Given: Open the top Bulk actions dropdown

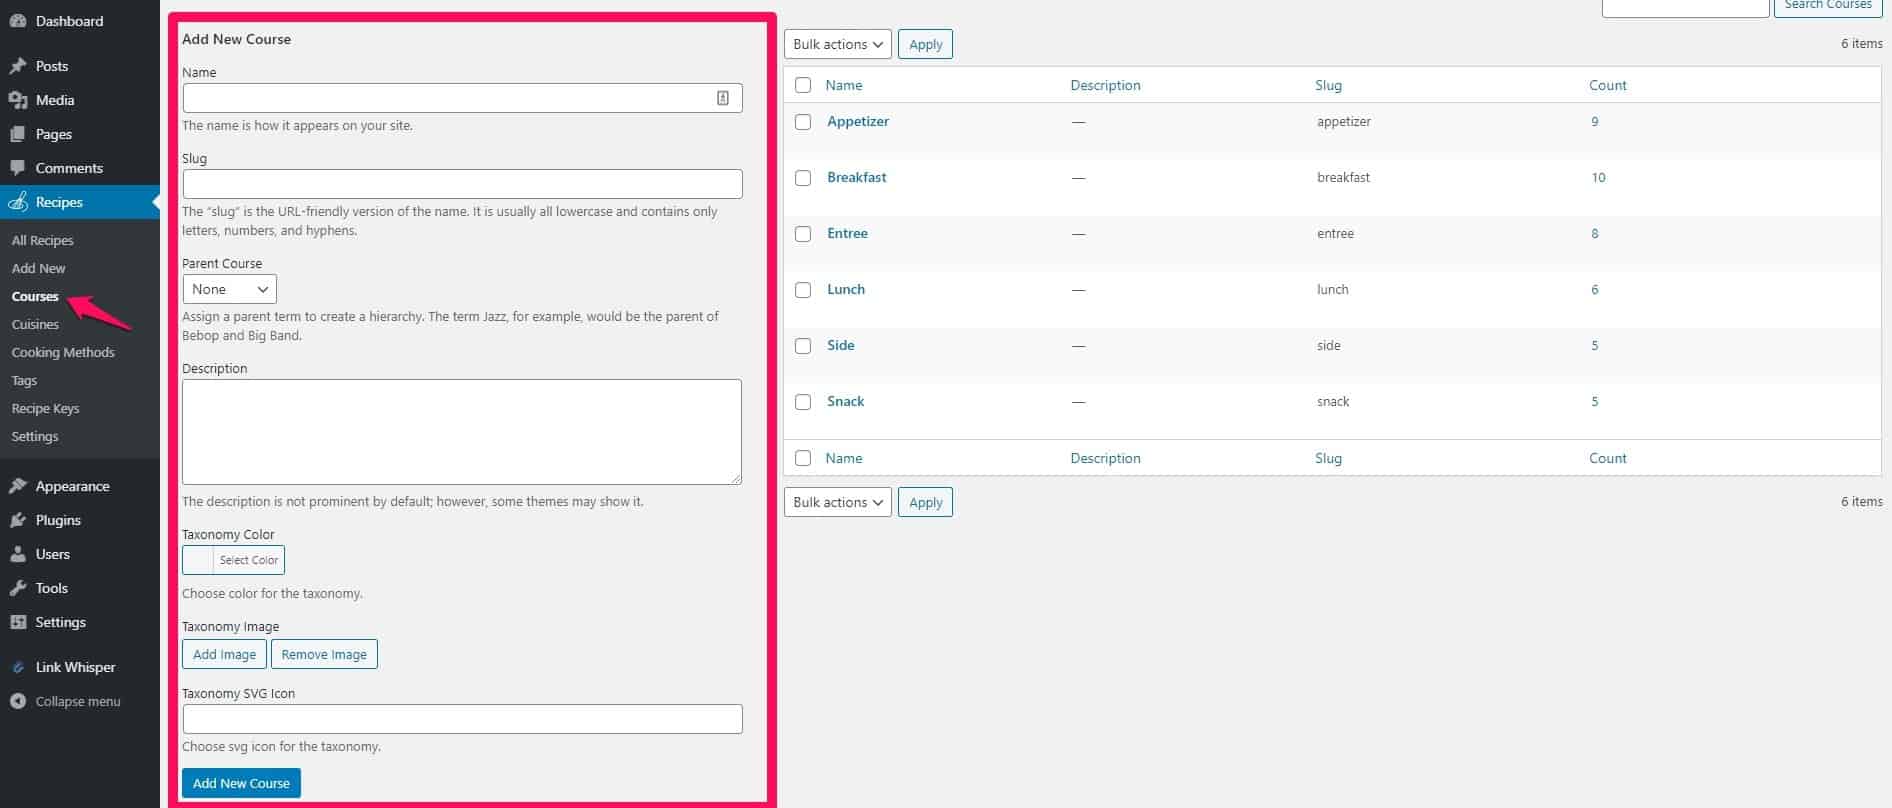Looking at the screenshot, I should pos(838,44).
